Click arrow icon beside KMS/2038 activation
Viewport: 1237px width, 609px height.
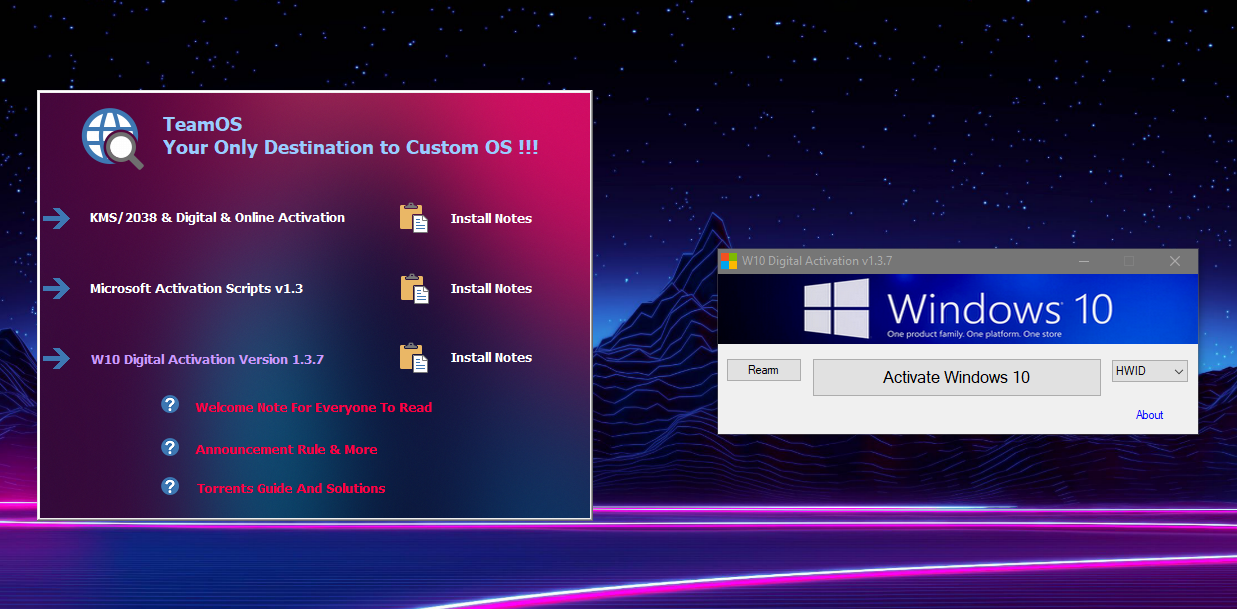56,218
